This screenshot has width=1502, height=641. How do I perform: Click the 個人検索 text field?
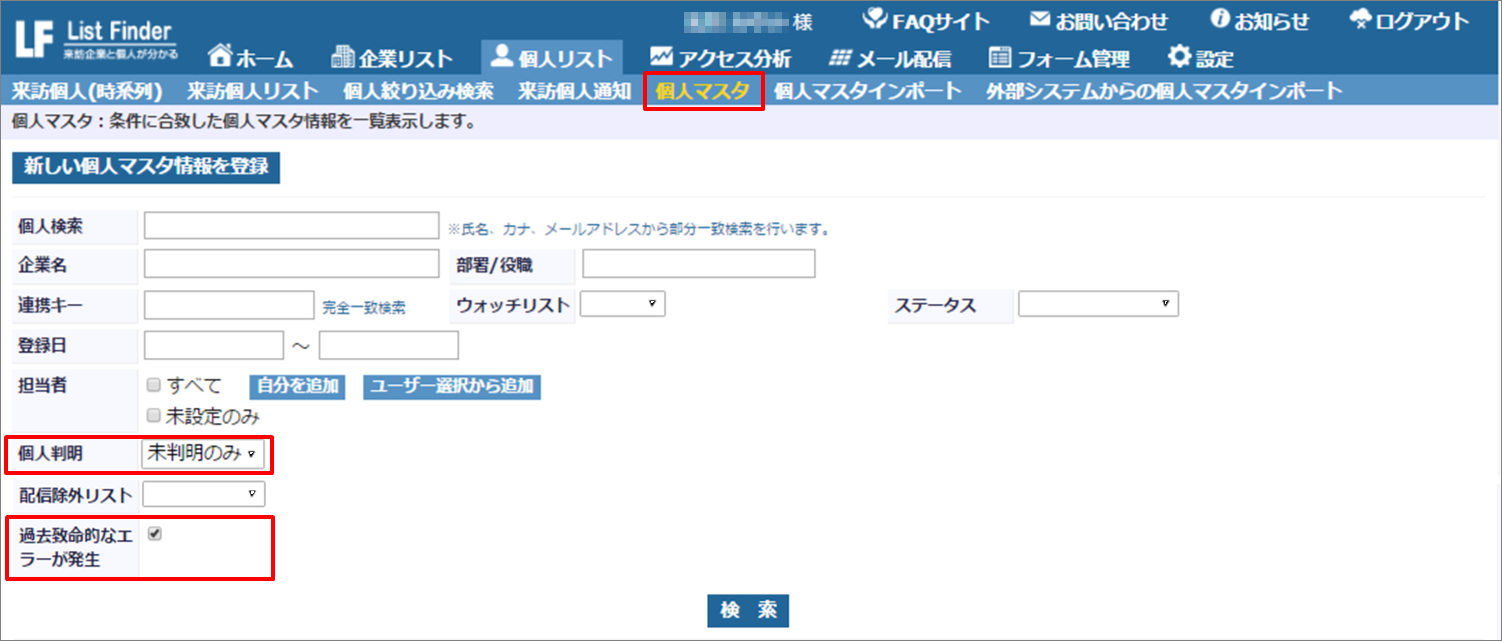291,226
